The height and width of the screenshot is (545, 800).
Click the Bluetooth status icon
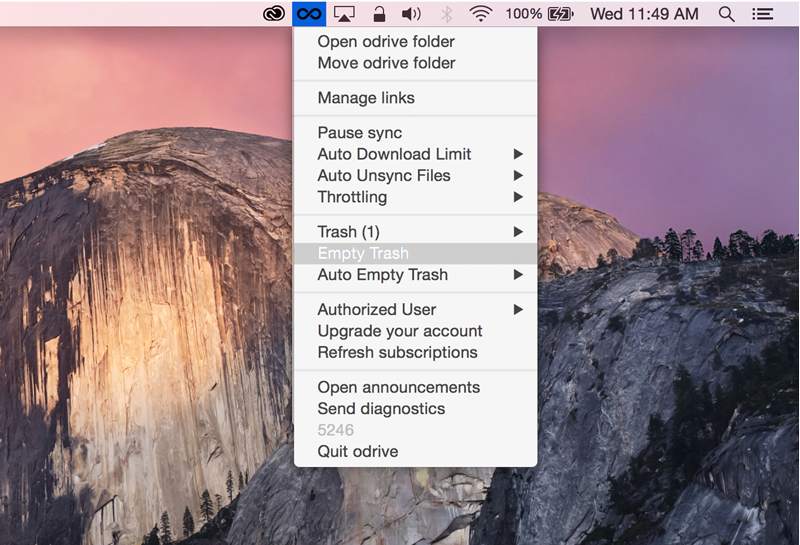coord(447,14)
